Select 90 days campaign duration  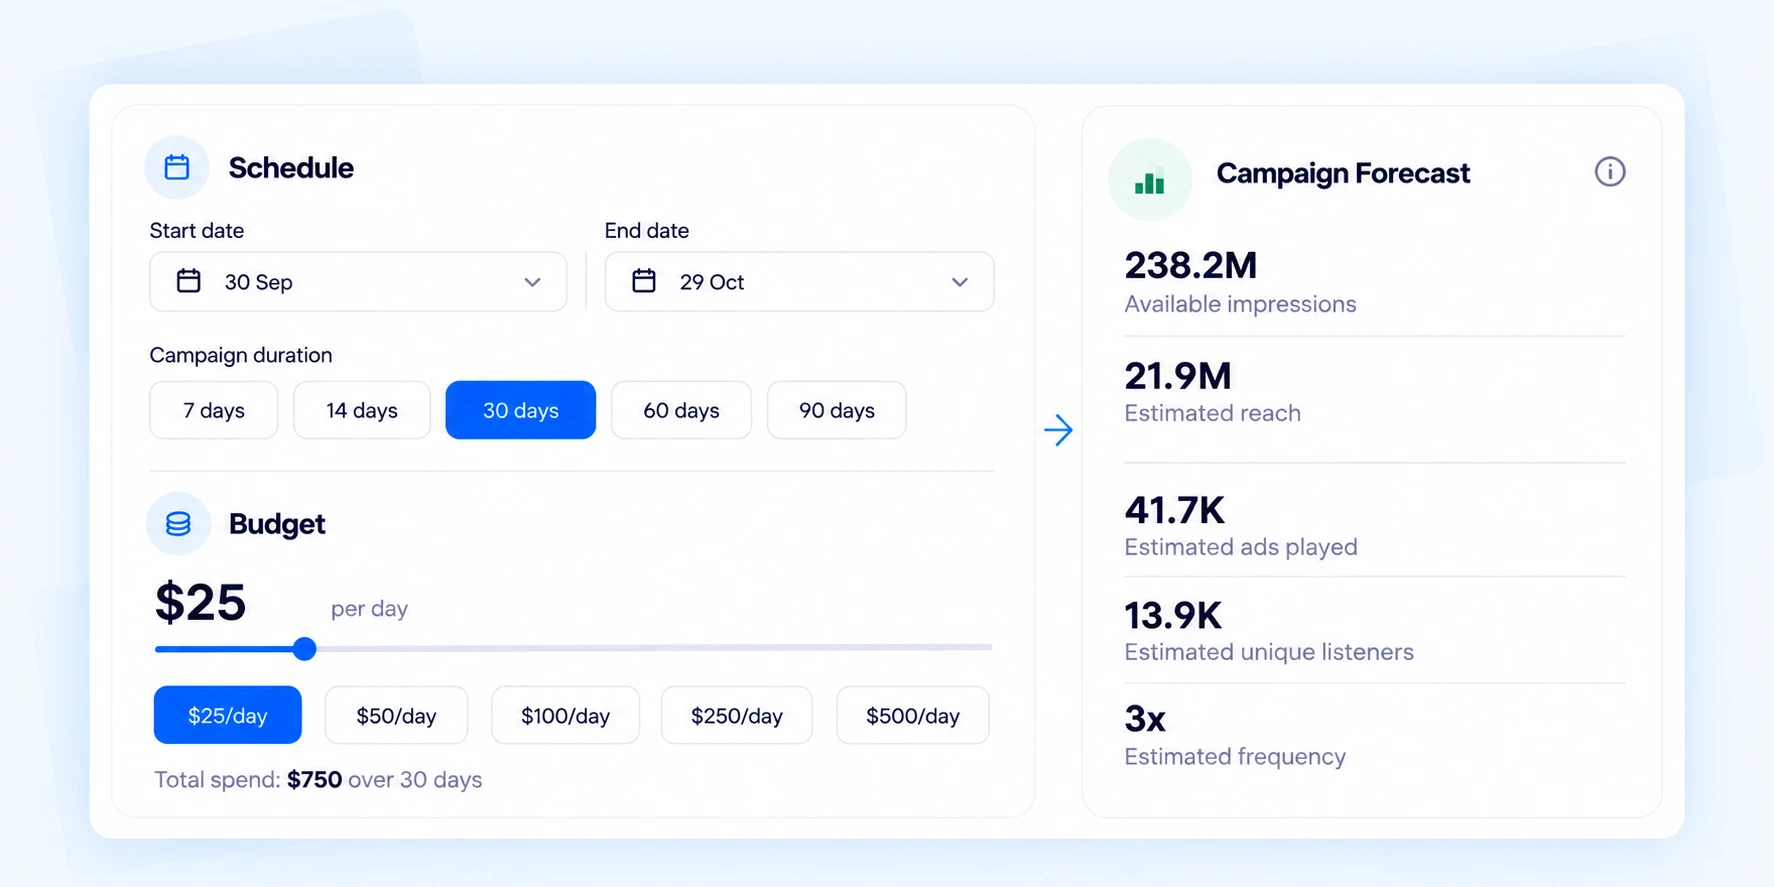837,410
